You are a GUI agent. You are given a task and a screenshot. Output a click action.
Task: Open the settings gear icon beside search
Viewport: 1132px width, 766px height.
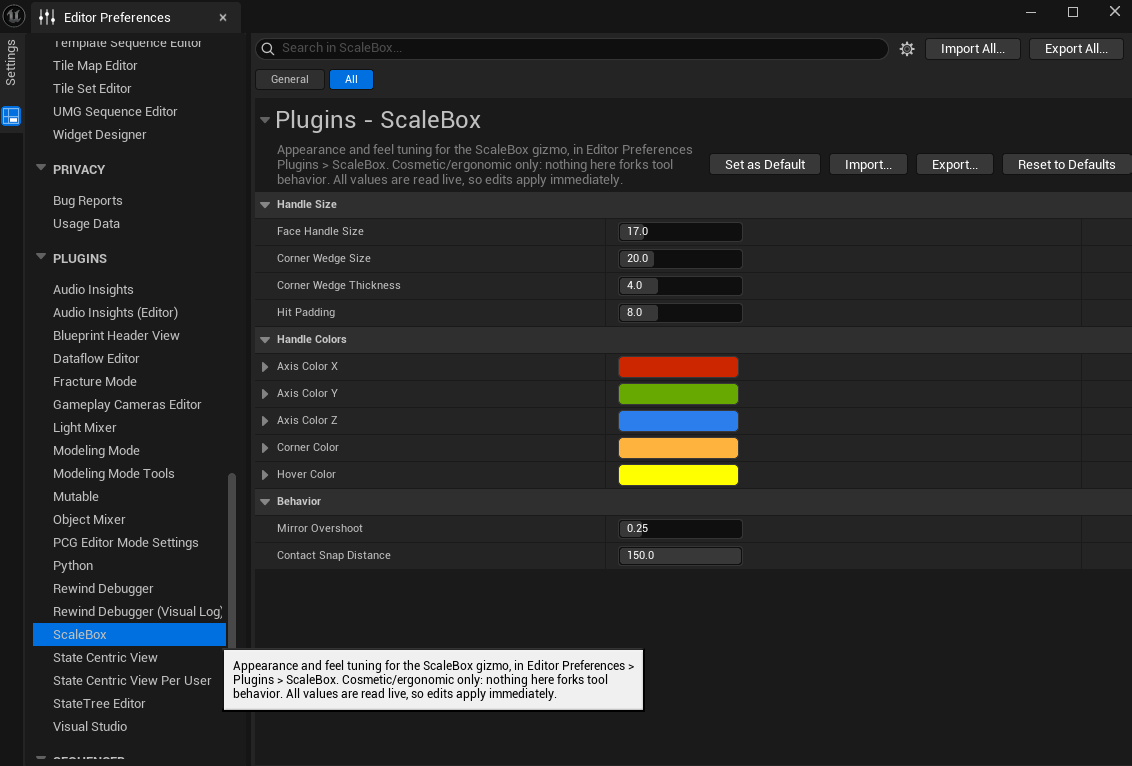[x=907, y=49]
